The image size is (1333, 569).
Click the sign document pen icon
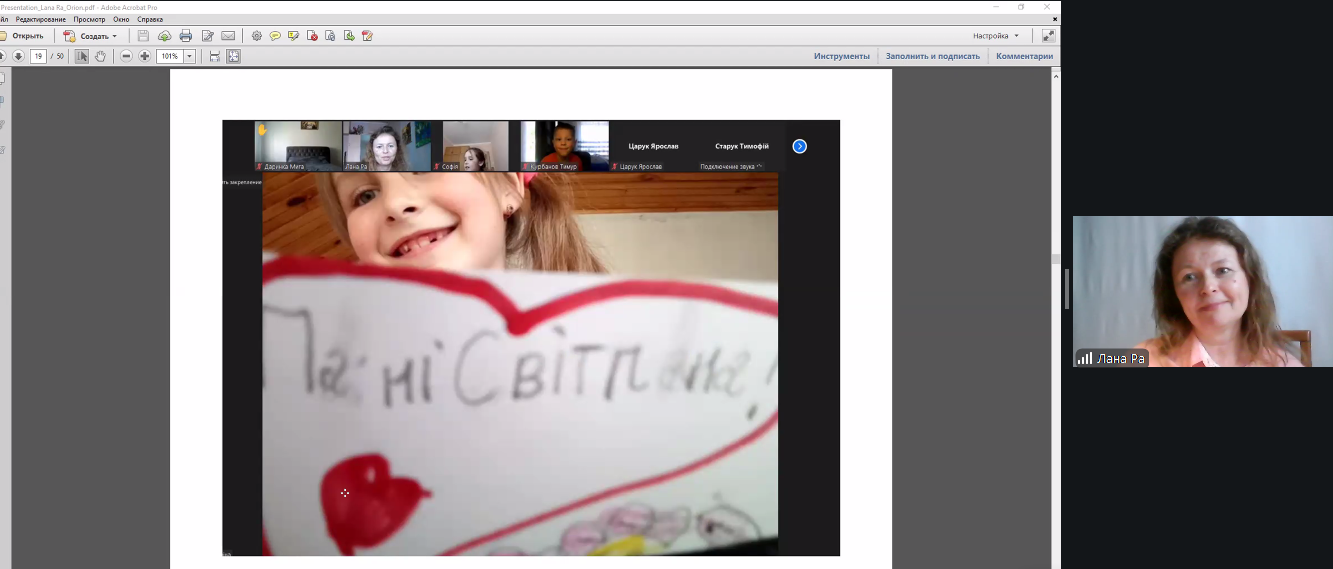[x=367, y=36]
